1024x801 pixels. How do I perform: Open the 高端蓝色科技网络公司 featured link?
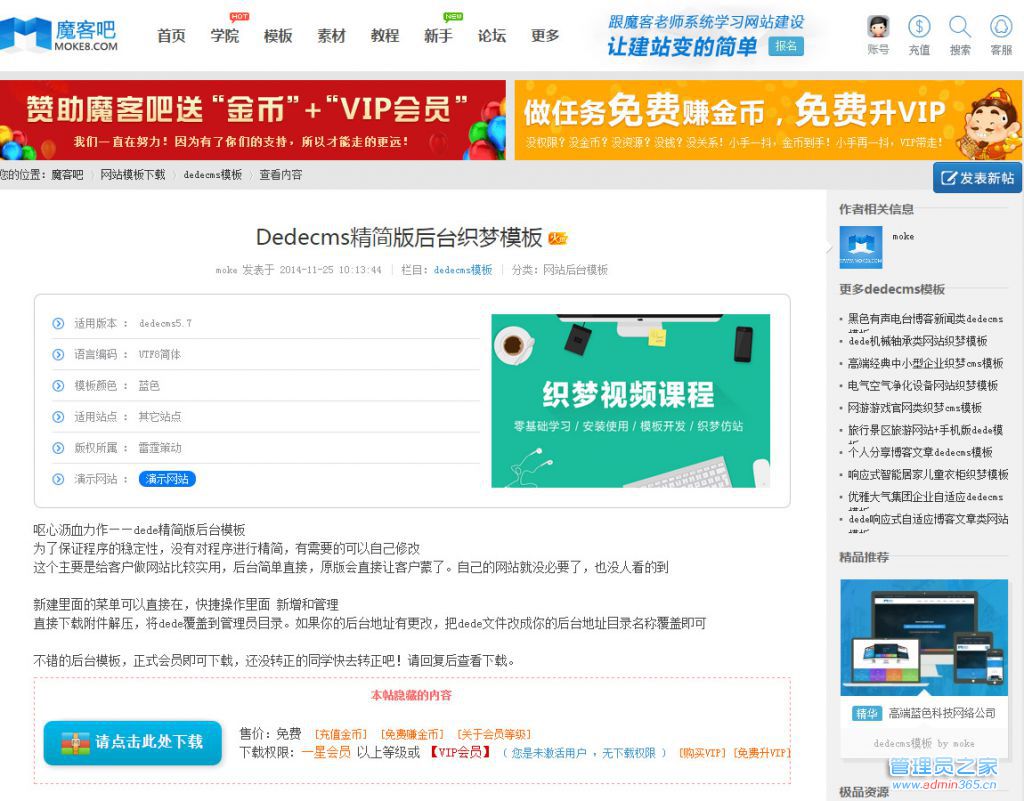tap(942, 713)
